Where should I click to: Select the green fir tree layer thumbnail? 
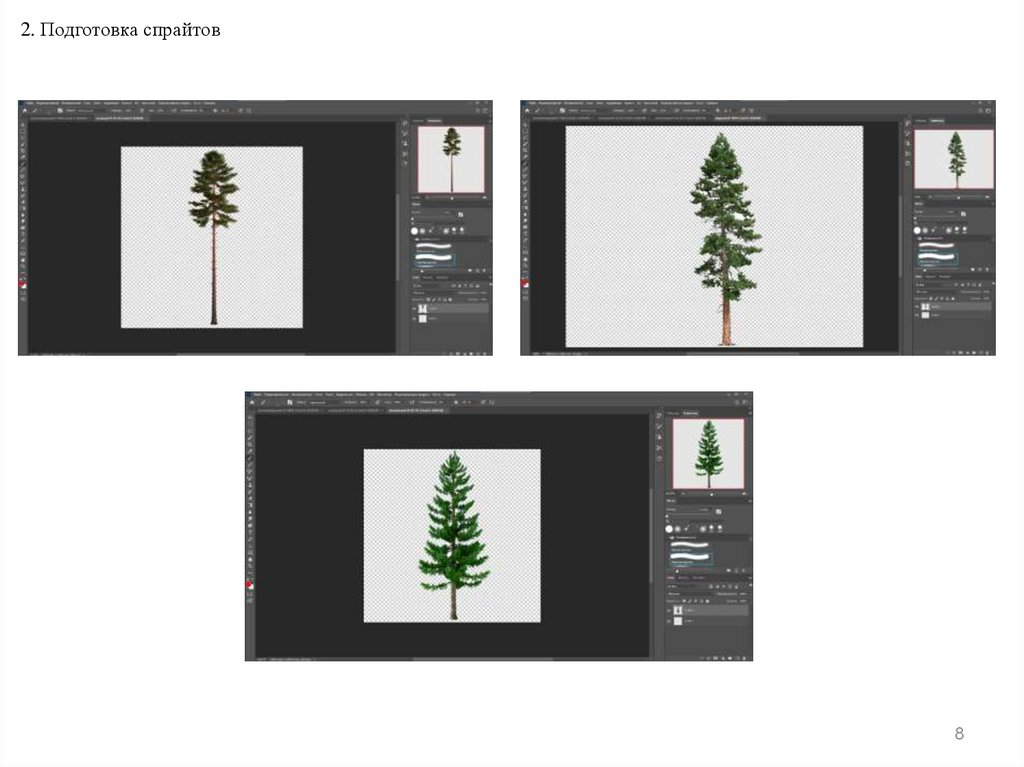(678, 610)
